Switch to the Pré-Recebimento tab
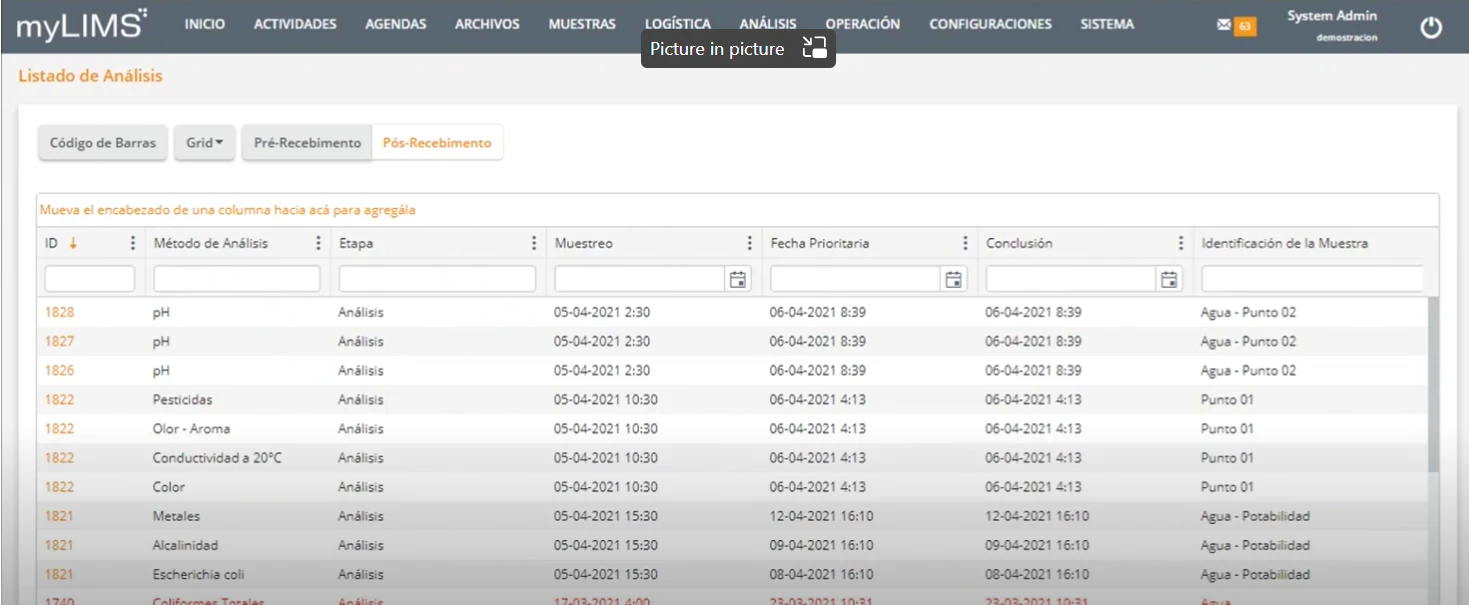1469x605 pixels. pos(306,142)
